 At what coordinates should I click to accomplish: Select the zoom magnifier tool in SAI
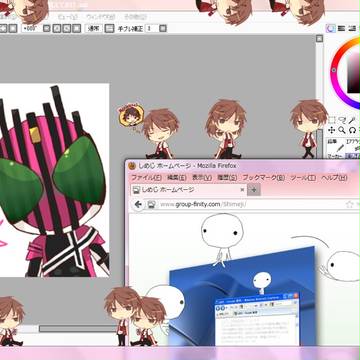tap(342, 130)
